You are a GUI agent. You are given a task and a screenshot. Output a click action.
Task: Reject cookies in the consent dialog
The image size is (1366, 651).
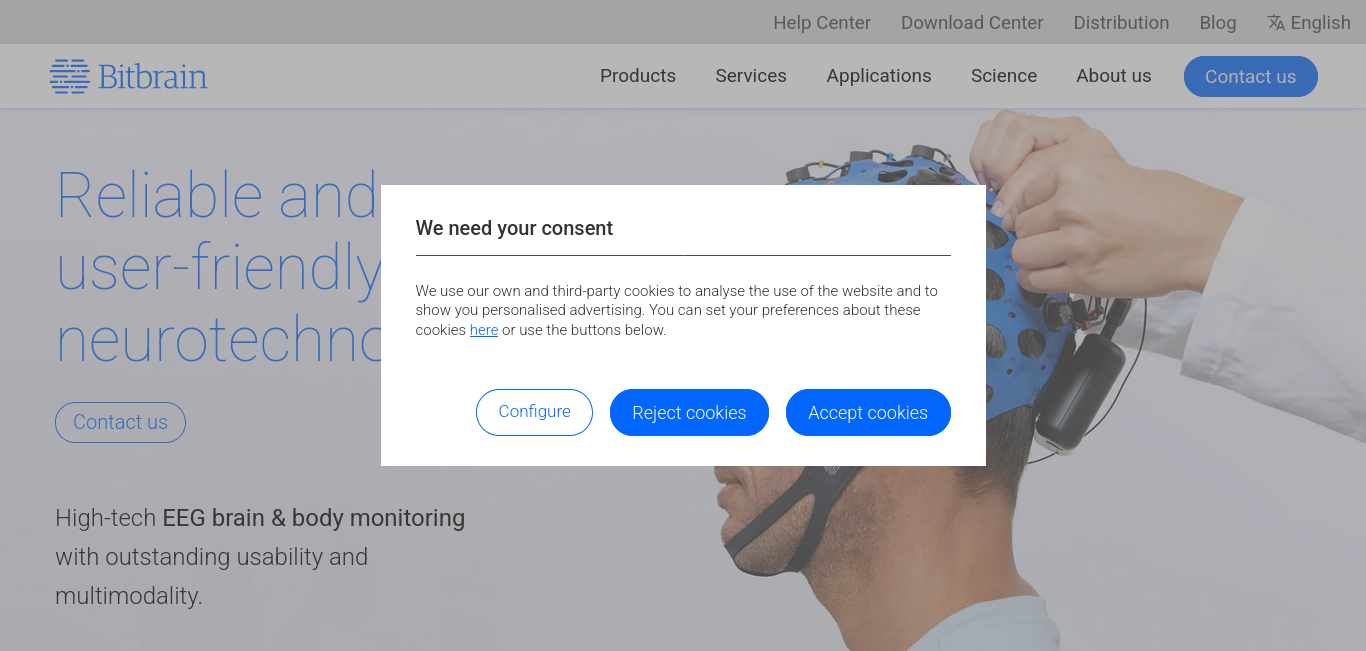coord(689,412)
